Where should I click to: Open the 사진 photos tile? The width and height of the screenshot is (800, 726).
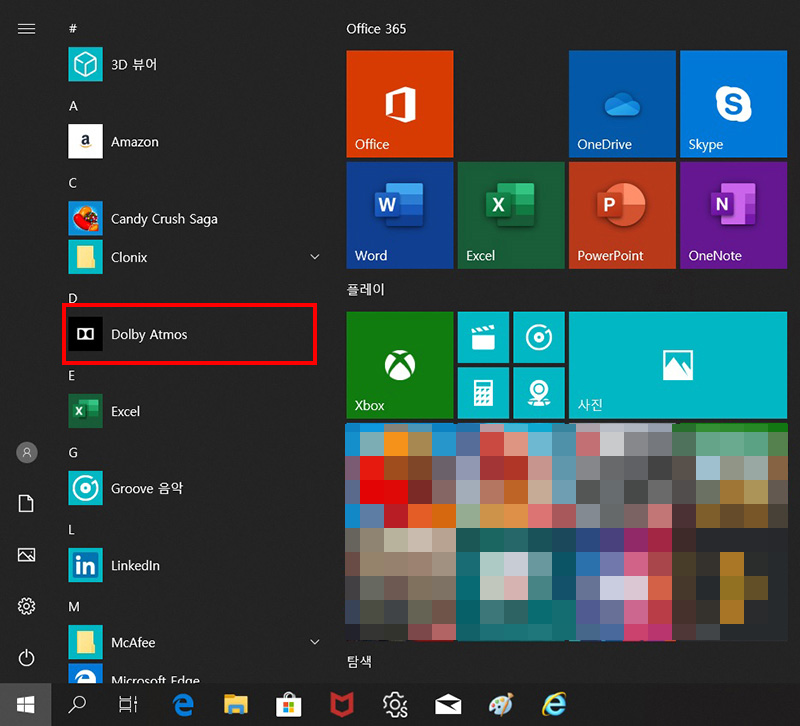click(x=678, y=365)
